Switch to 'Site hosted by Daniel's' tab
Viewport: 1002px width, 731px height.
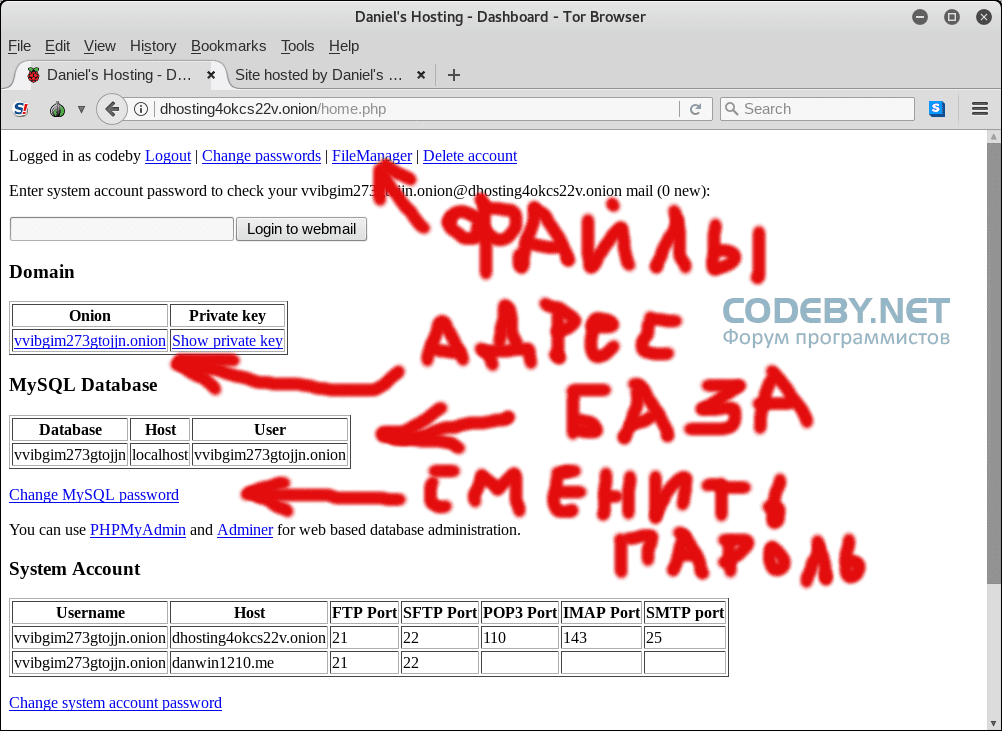pos(329,75)
